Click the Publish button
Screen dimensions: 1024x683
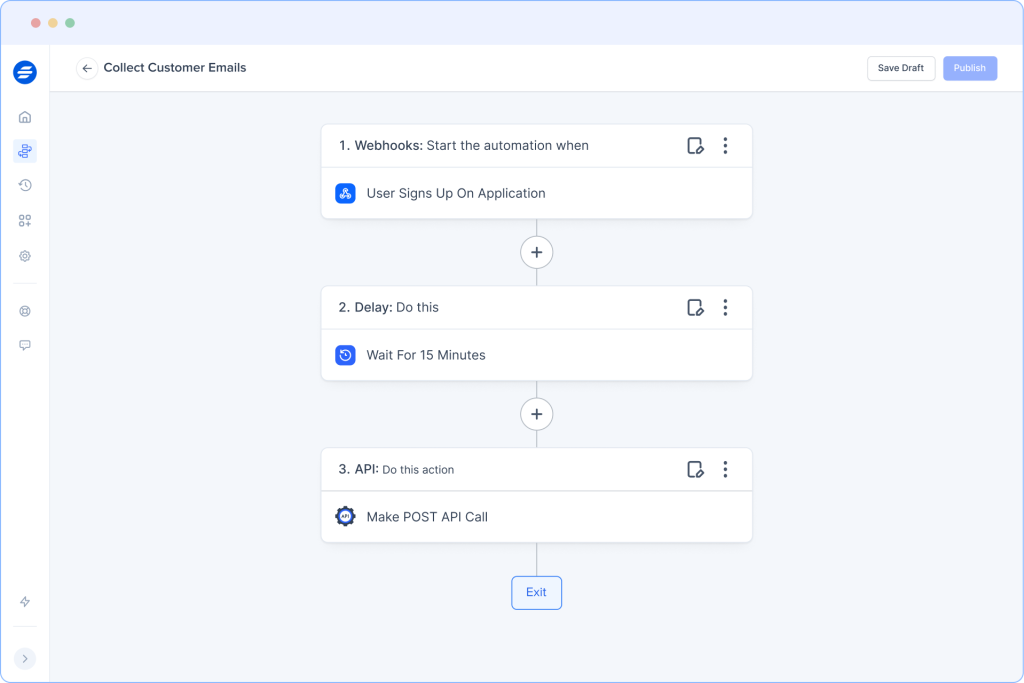[x=969, y=68]
